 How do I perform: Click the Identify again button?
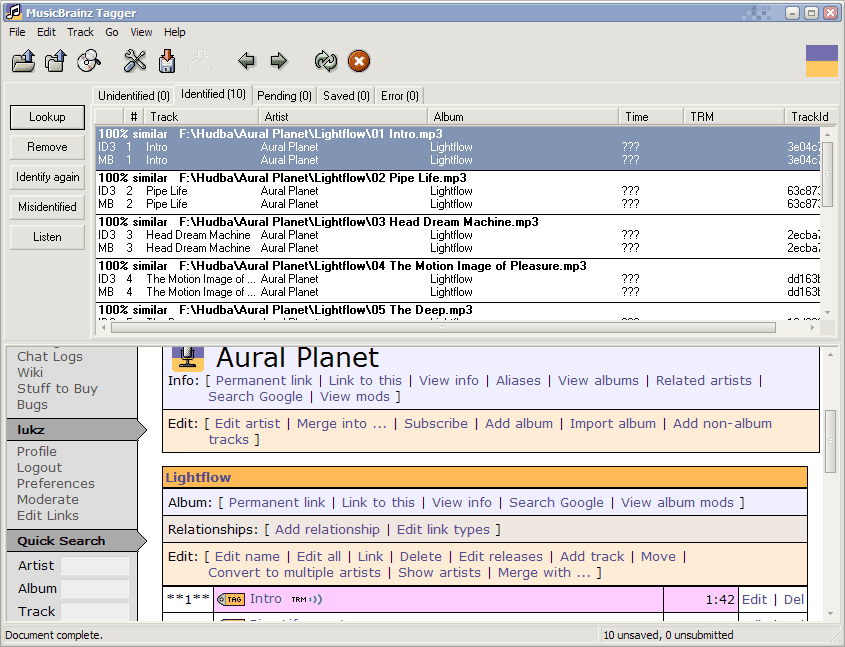pyautogui.click(x=47, y=177)
